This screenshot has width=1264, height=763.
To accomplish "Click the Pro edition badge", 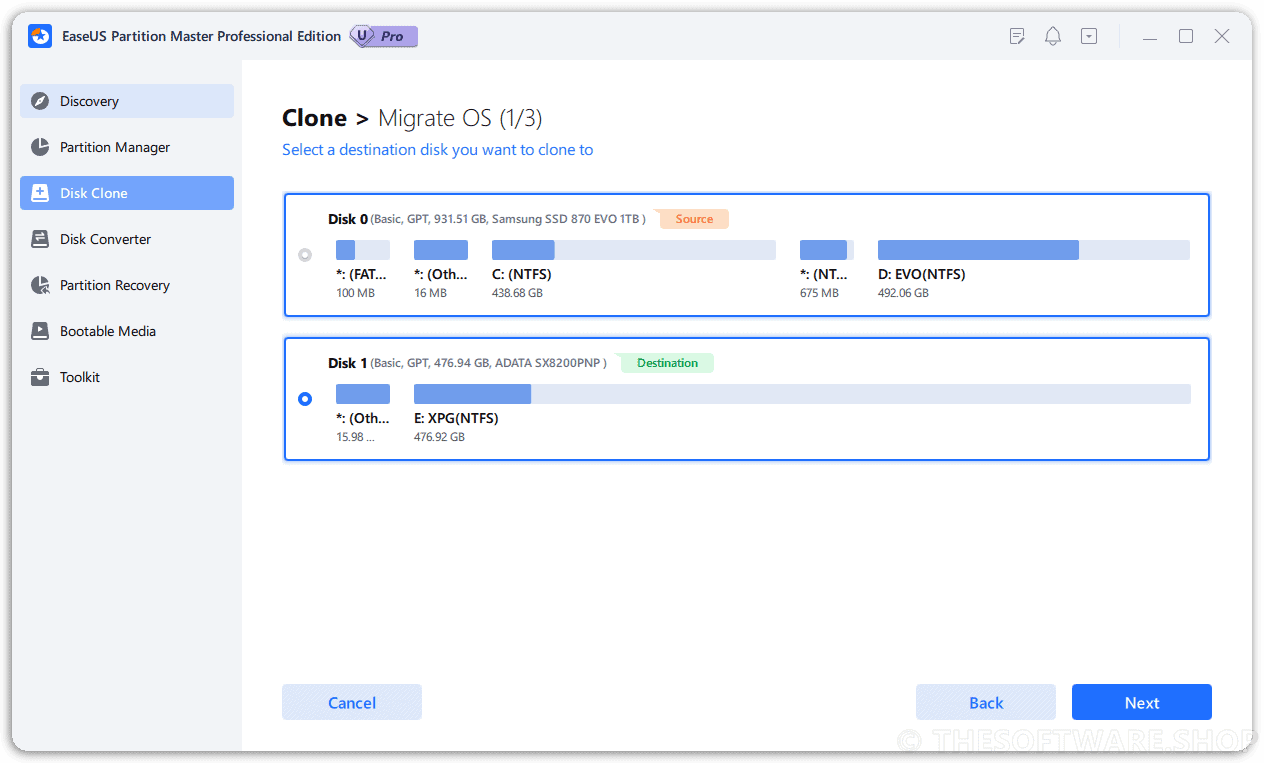I will pos(384,36).
